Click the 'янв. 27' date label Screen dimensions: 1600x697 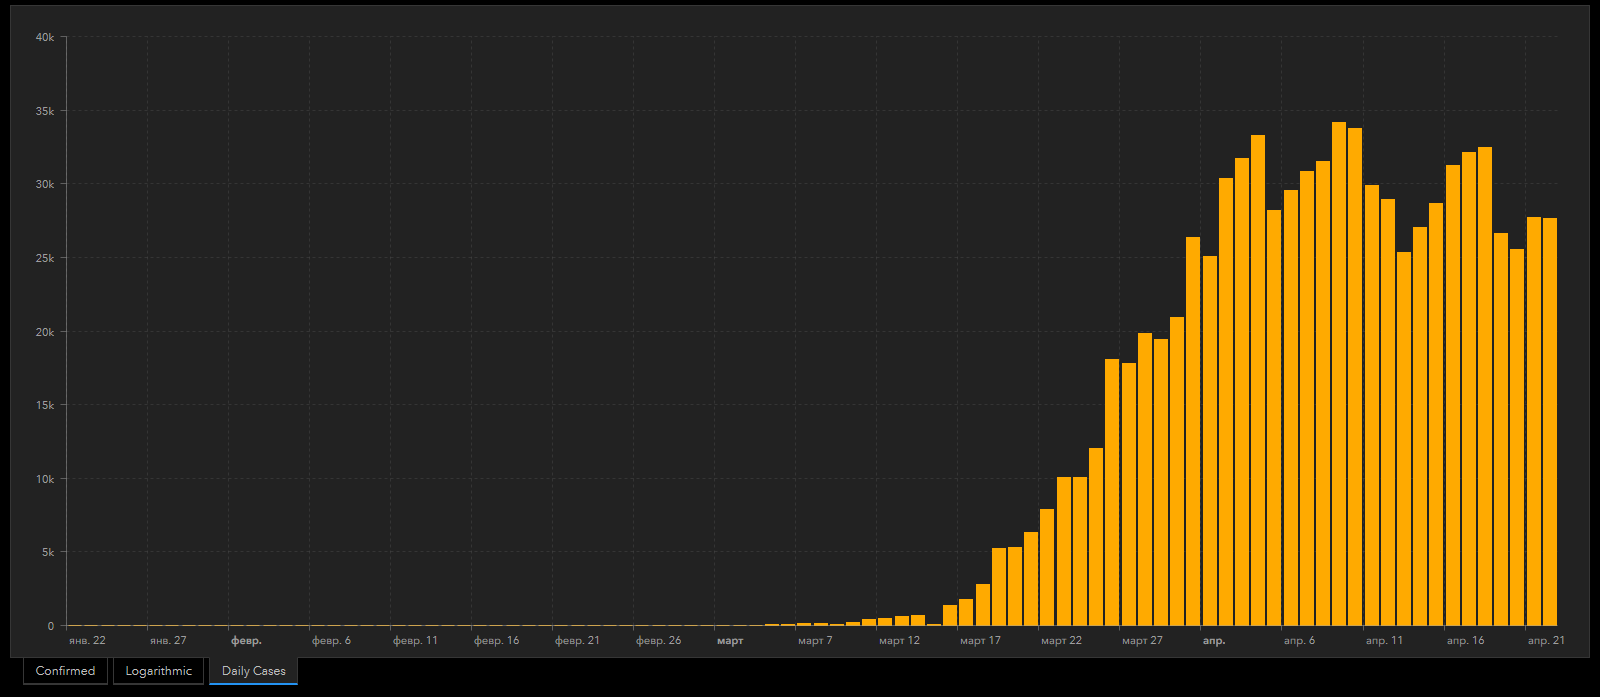(x=168, y=640)
